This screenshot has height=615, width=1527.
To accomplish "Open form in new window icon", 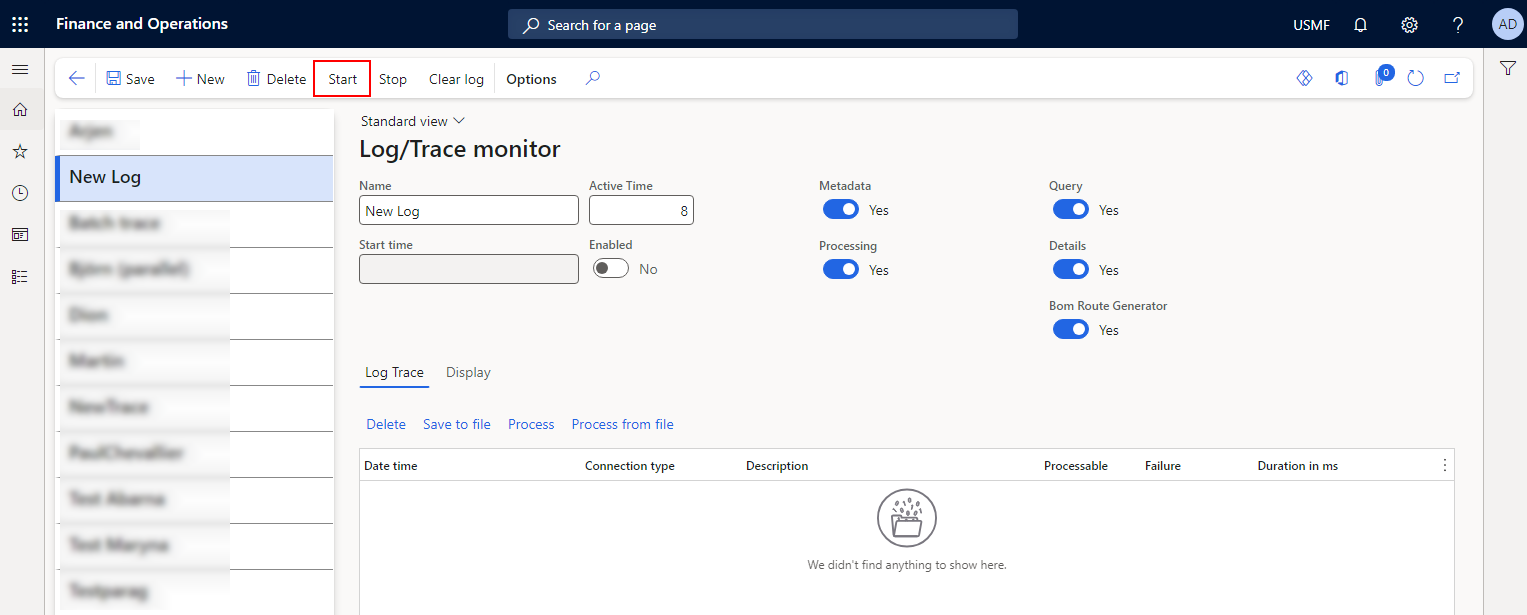I will (x=1452, y=78).
